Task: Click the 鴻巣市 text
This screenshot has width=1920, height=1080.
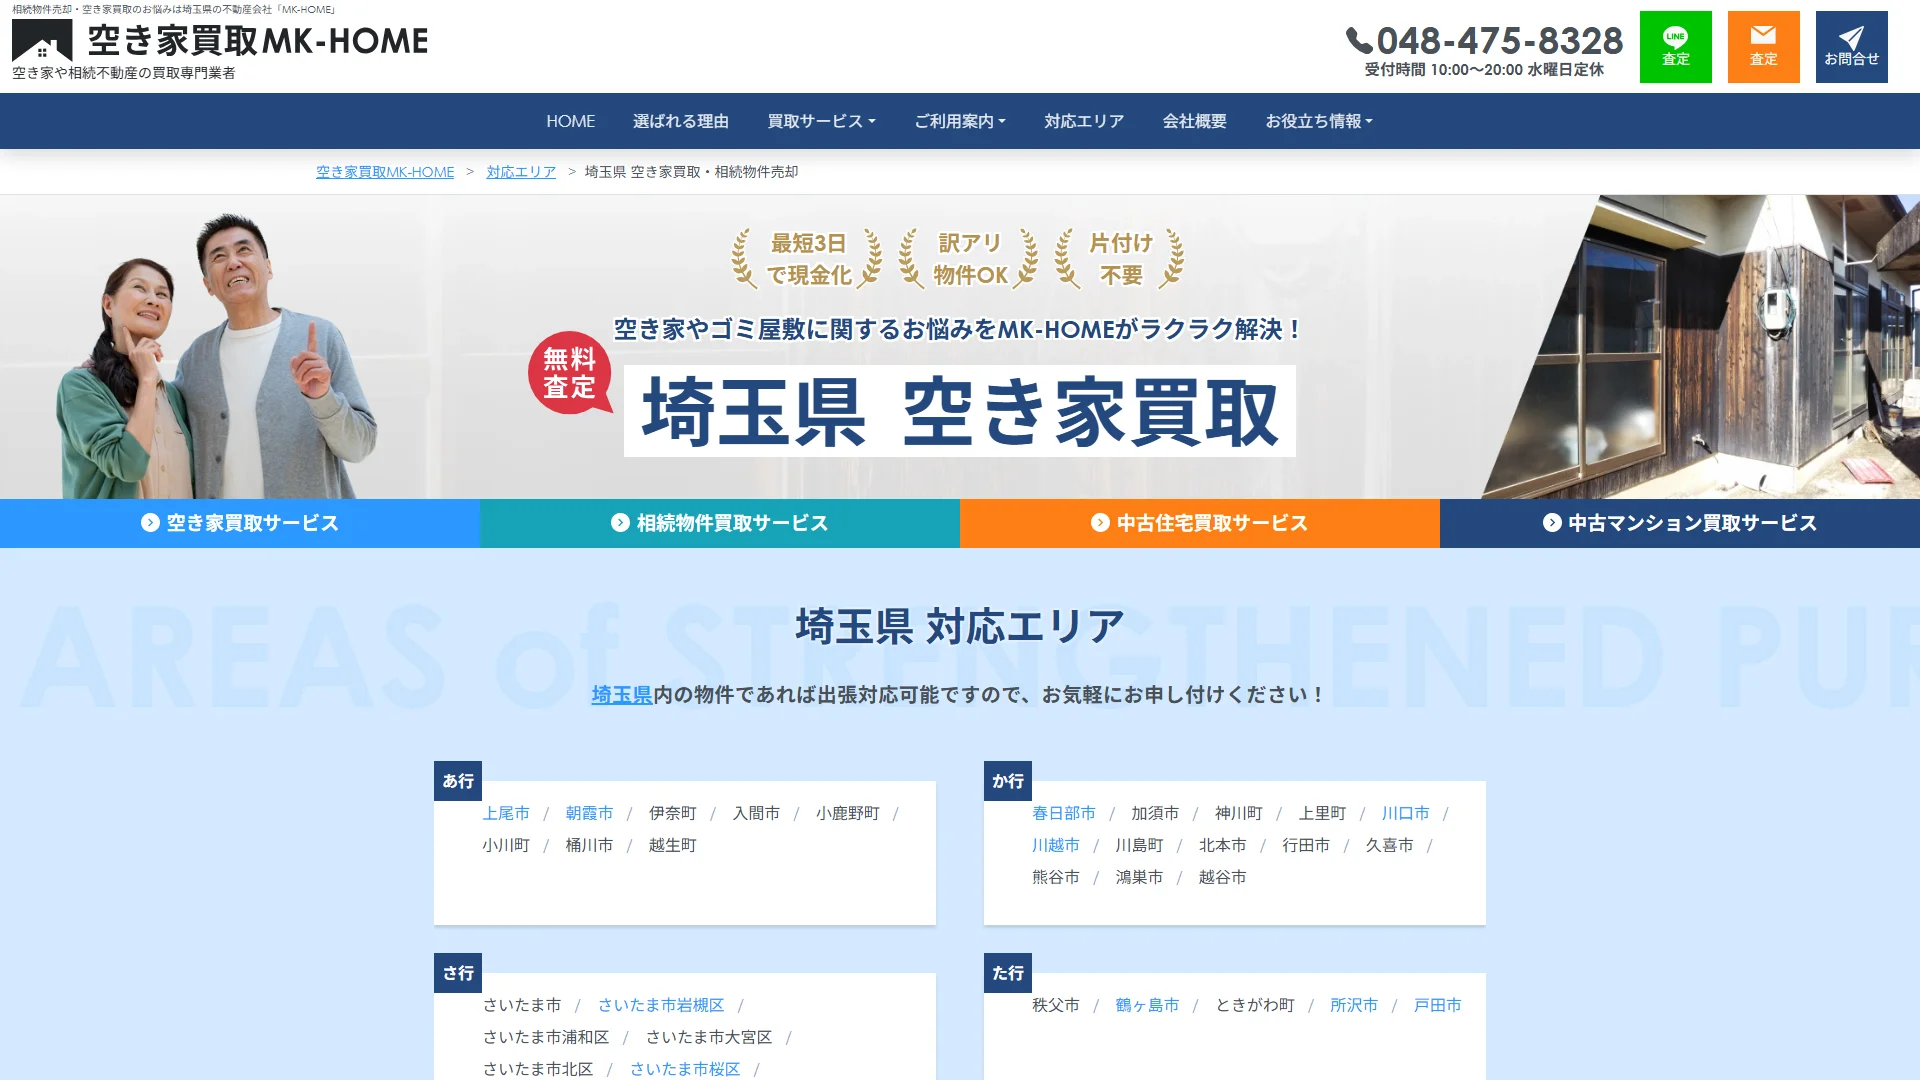Action: (1139, 877)
